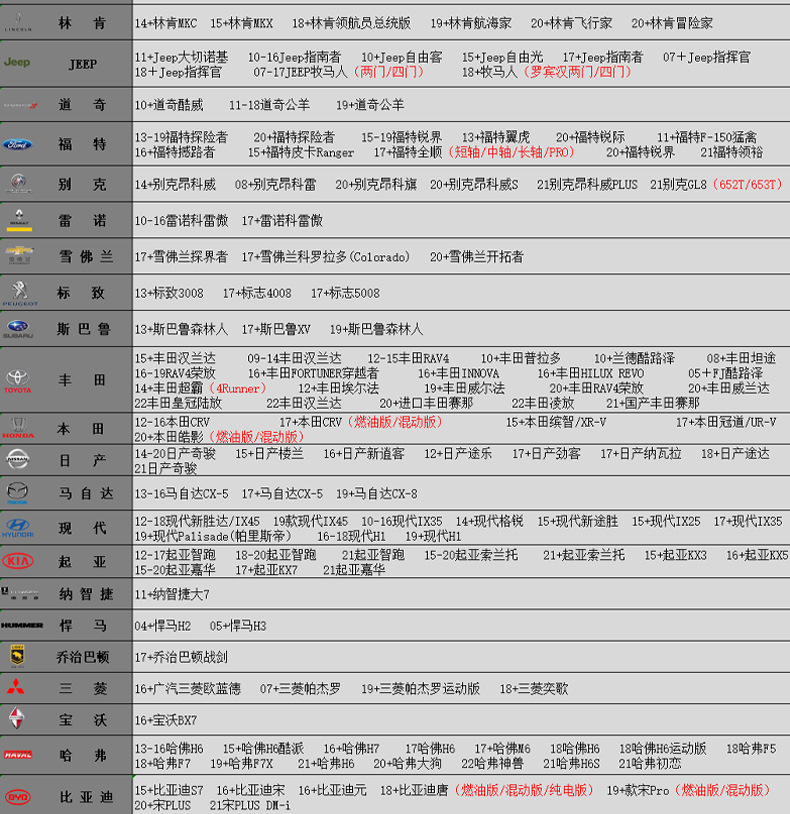Click the Hyundai logo

[x=18, y=528]
